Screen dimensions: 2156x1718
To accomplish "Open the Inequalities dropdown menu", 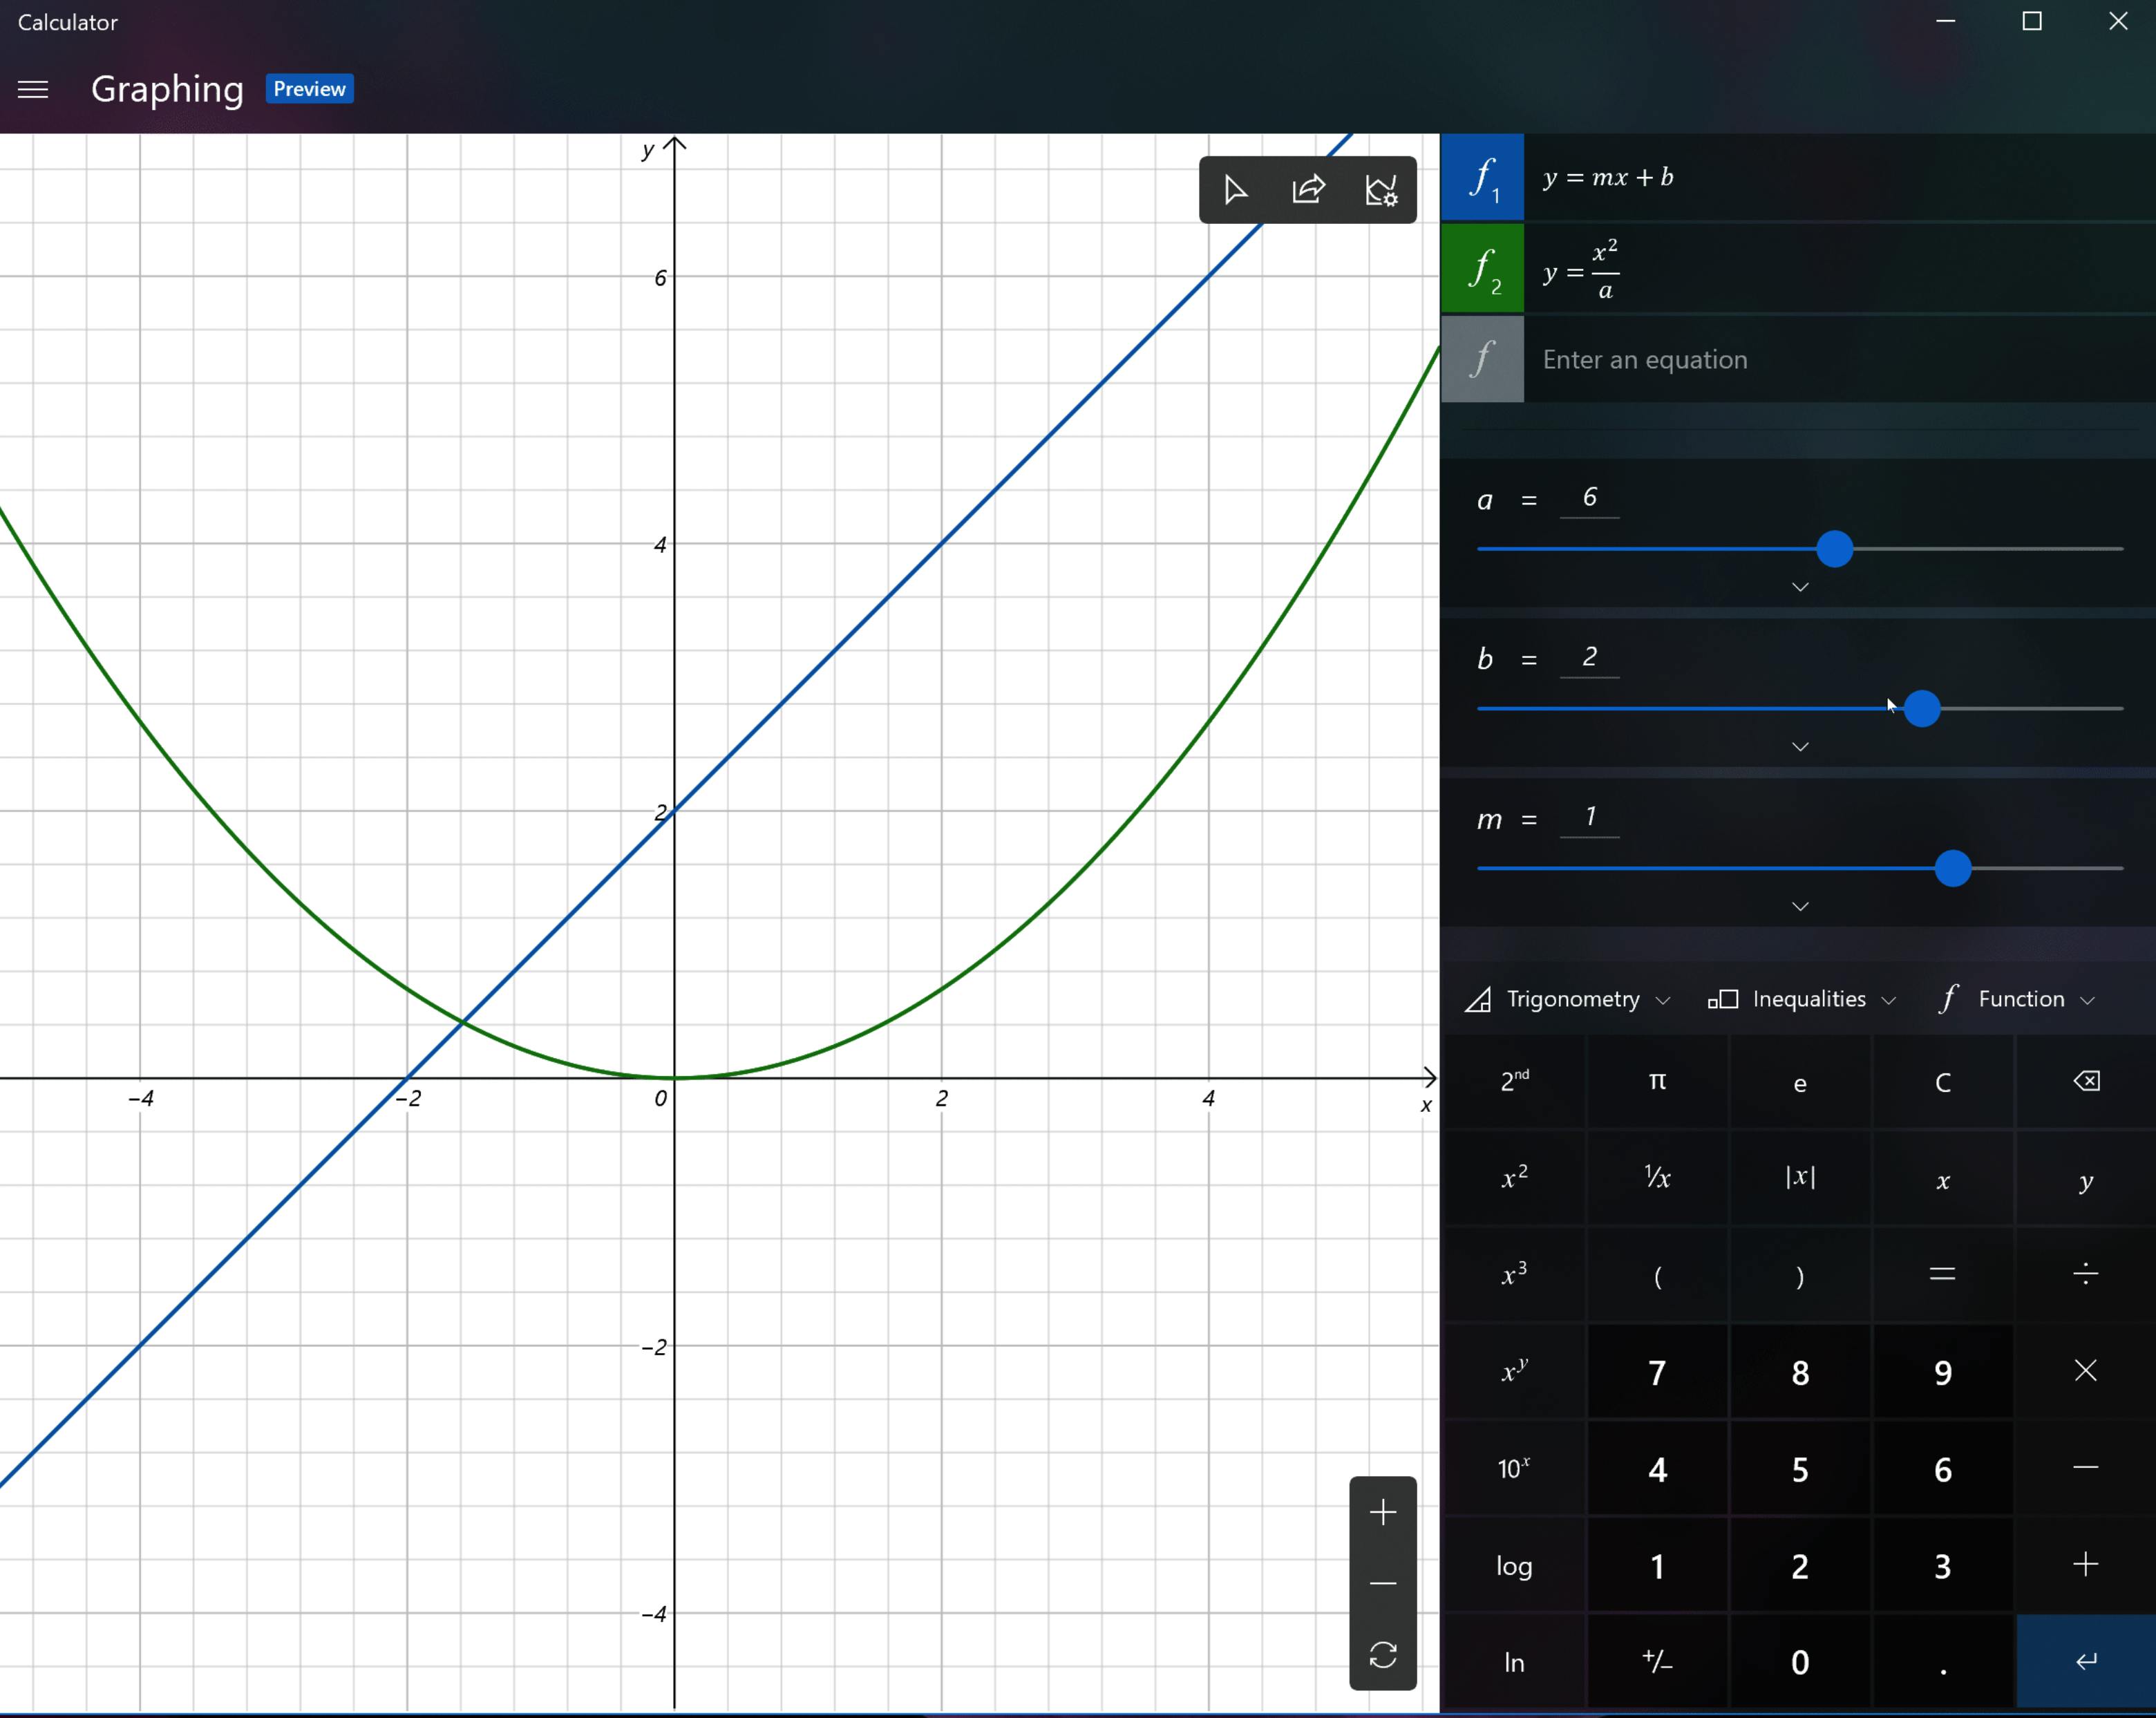I will tap(1801, 999).
